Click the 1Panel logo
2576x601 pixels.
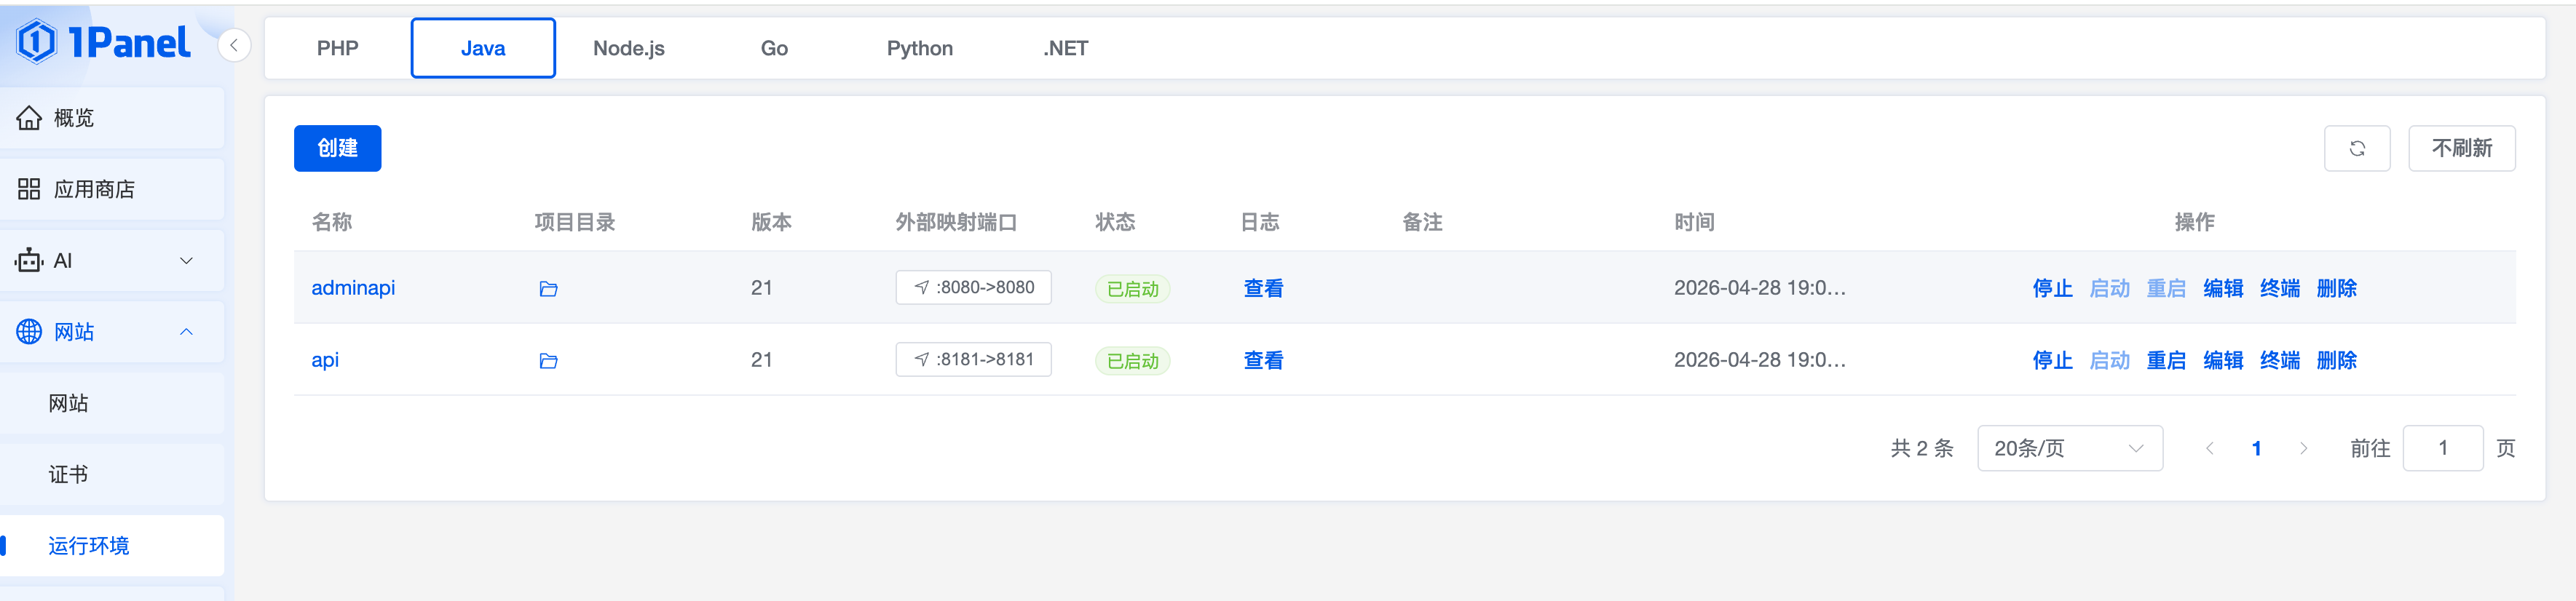[x=103, y=42]
